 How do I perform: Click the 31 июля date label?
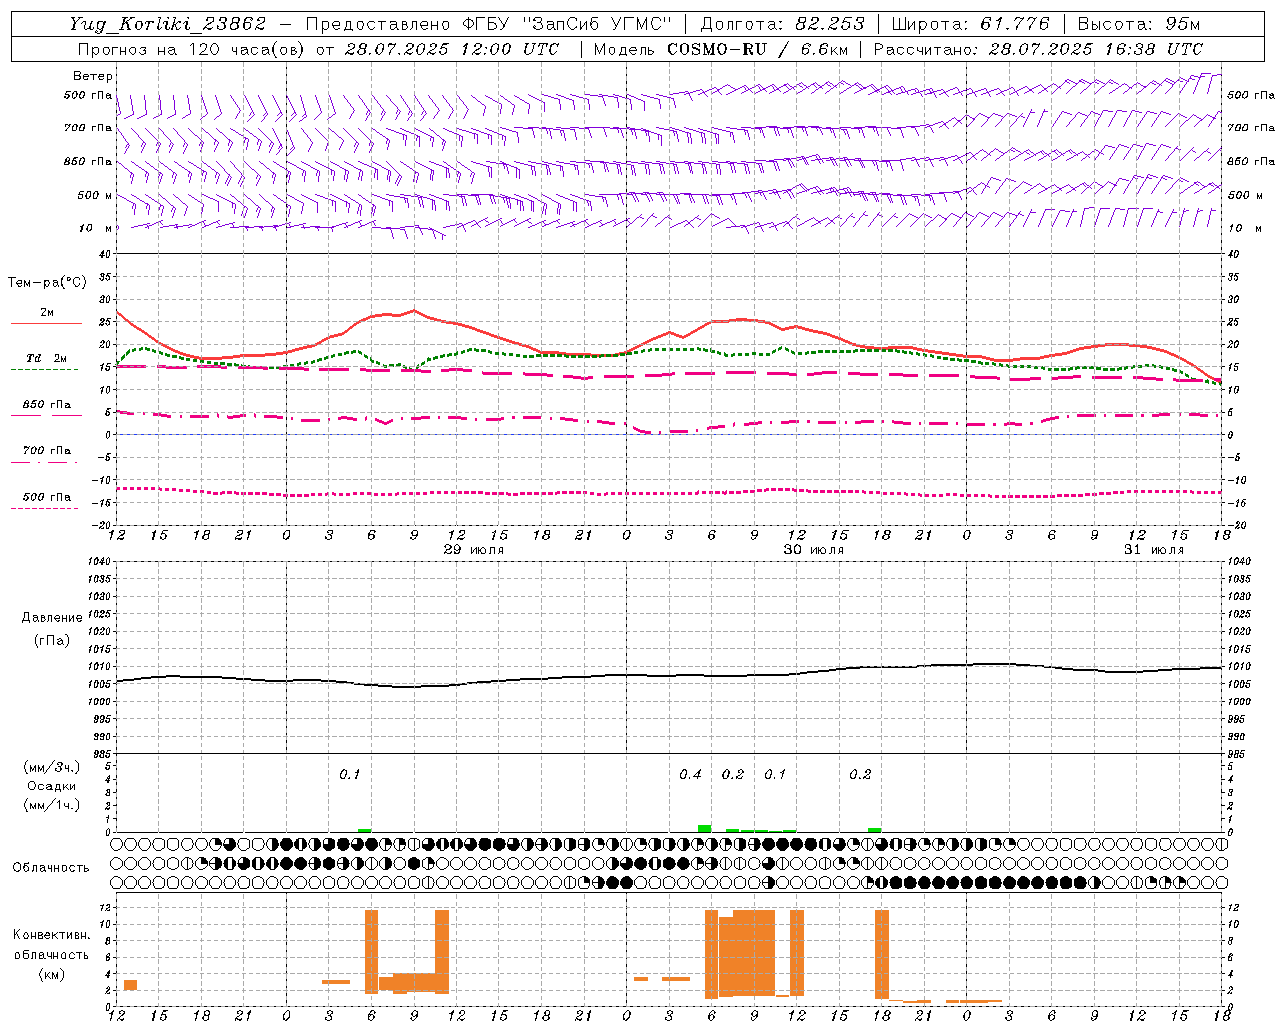click(x=1153, y=550)
